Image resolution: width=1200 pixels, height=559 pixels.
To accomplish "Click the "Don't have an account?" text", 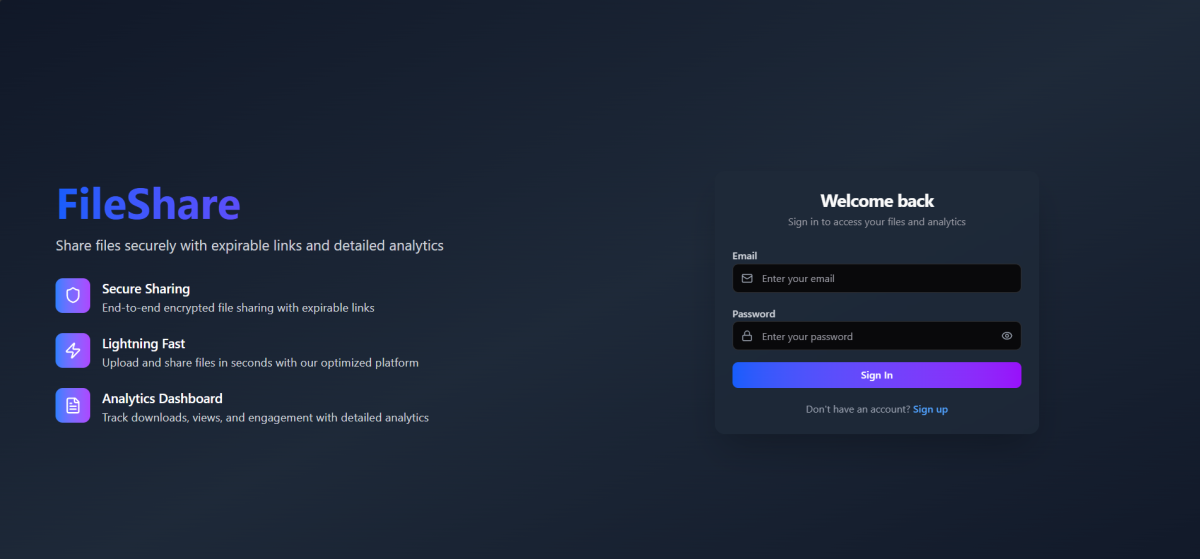I will point(857,410).
